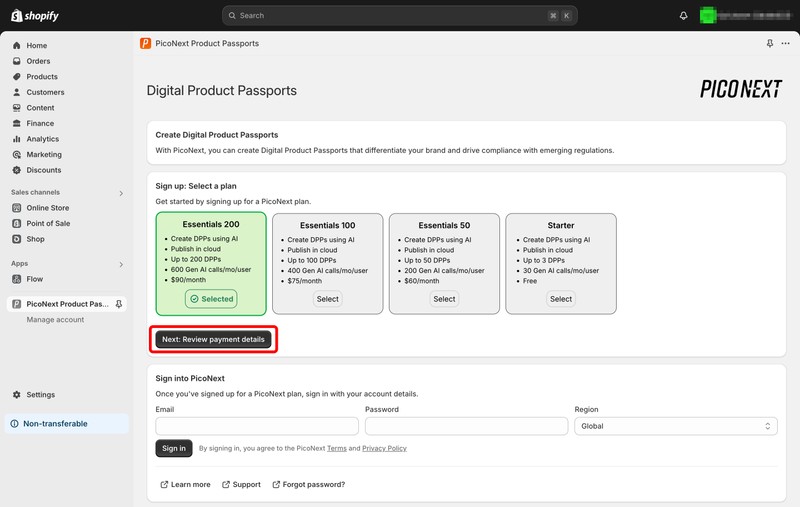This screenshot has height=507, width=800.
Task: Open the Shopify logo home link
Action: coord(35,16)
